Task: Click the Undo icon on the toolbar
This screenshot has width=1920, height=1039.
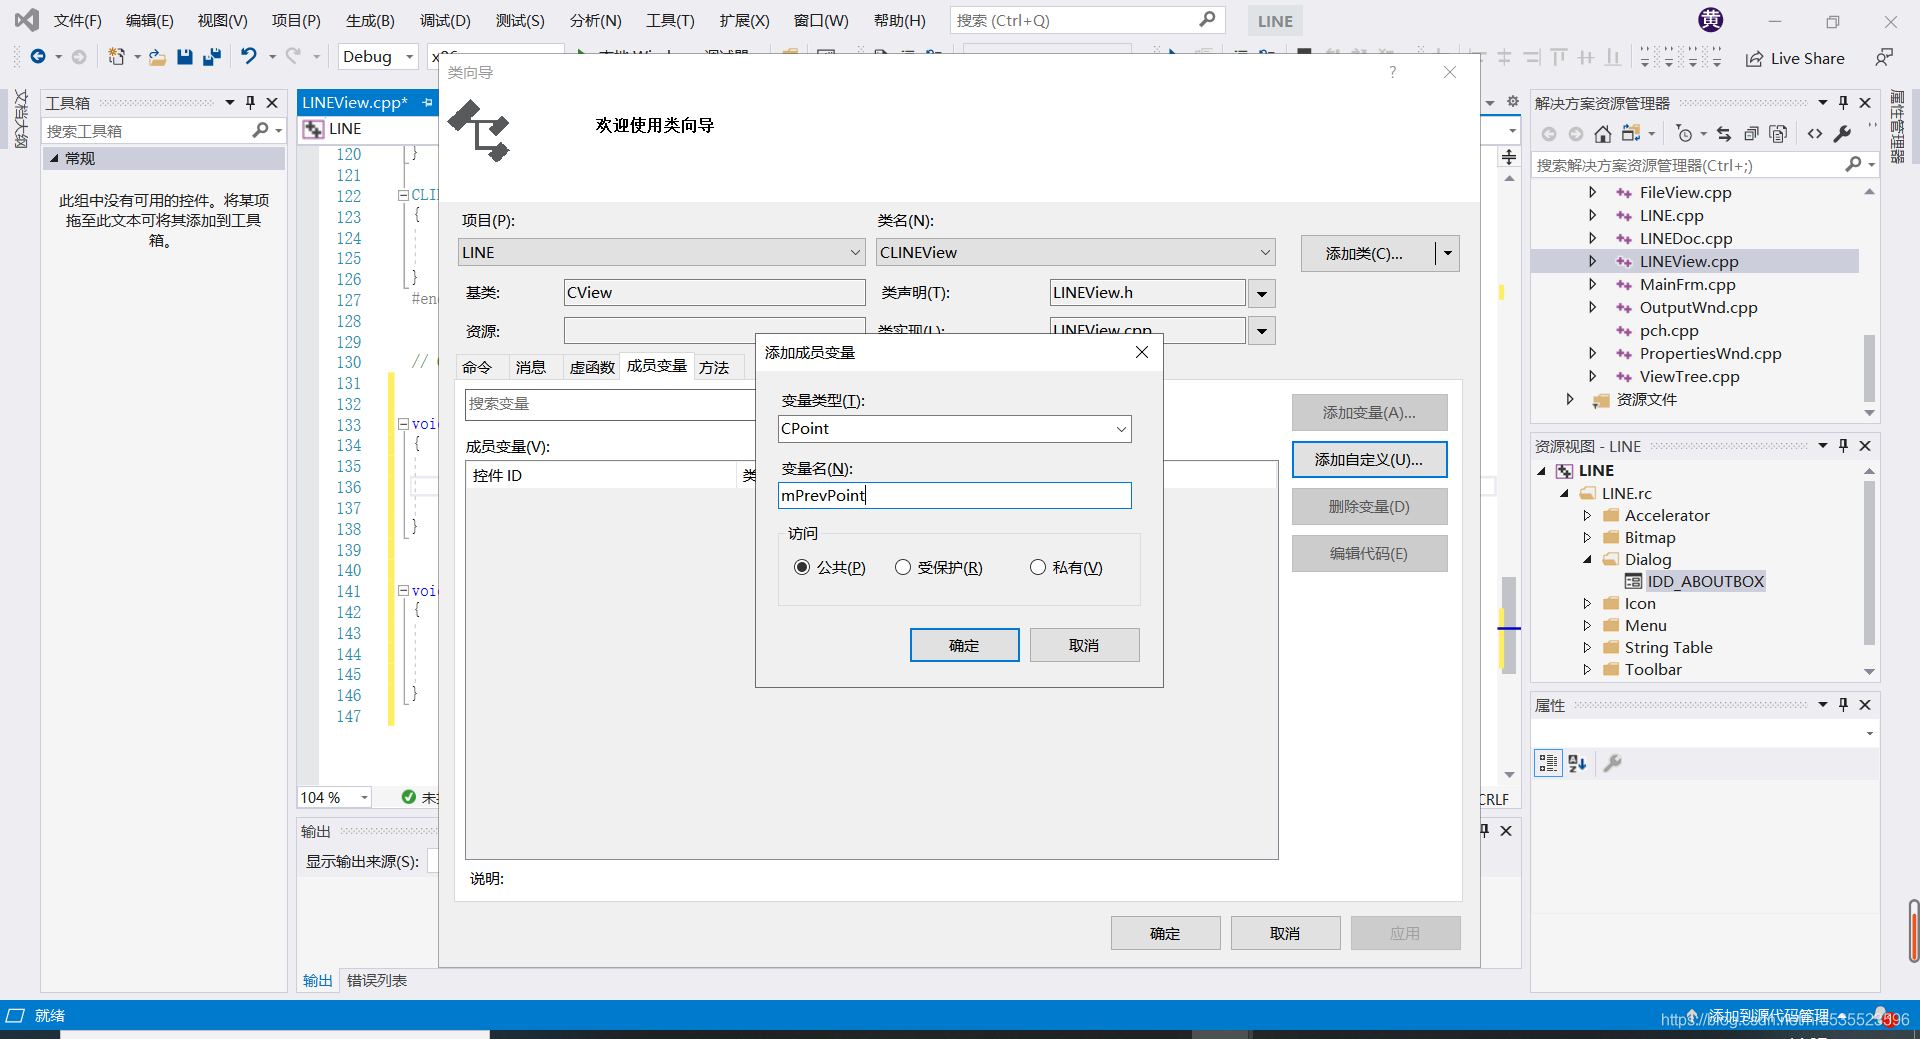Action: [249, 57]
